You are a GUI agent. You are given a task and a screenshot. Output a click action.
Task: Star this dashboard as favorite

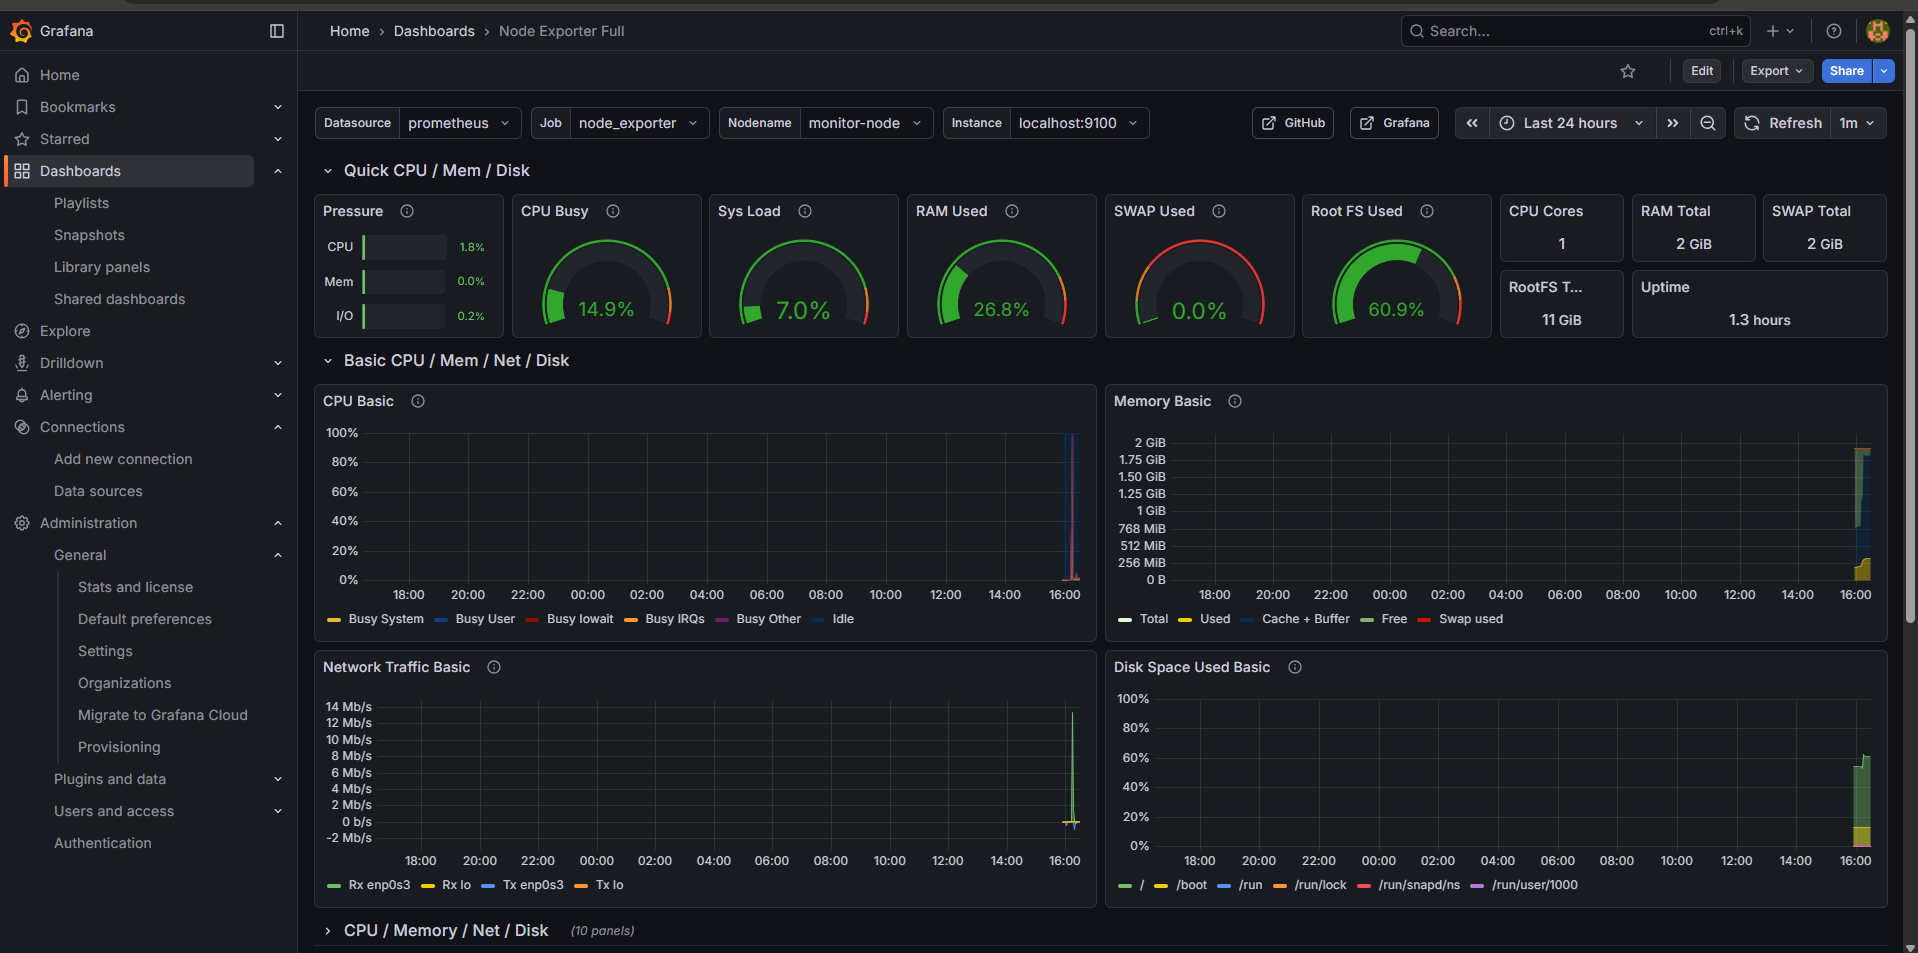click(x=1628, y=71)
